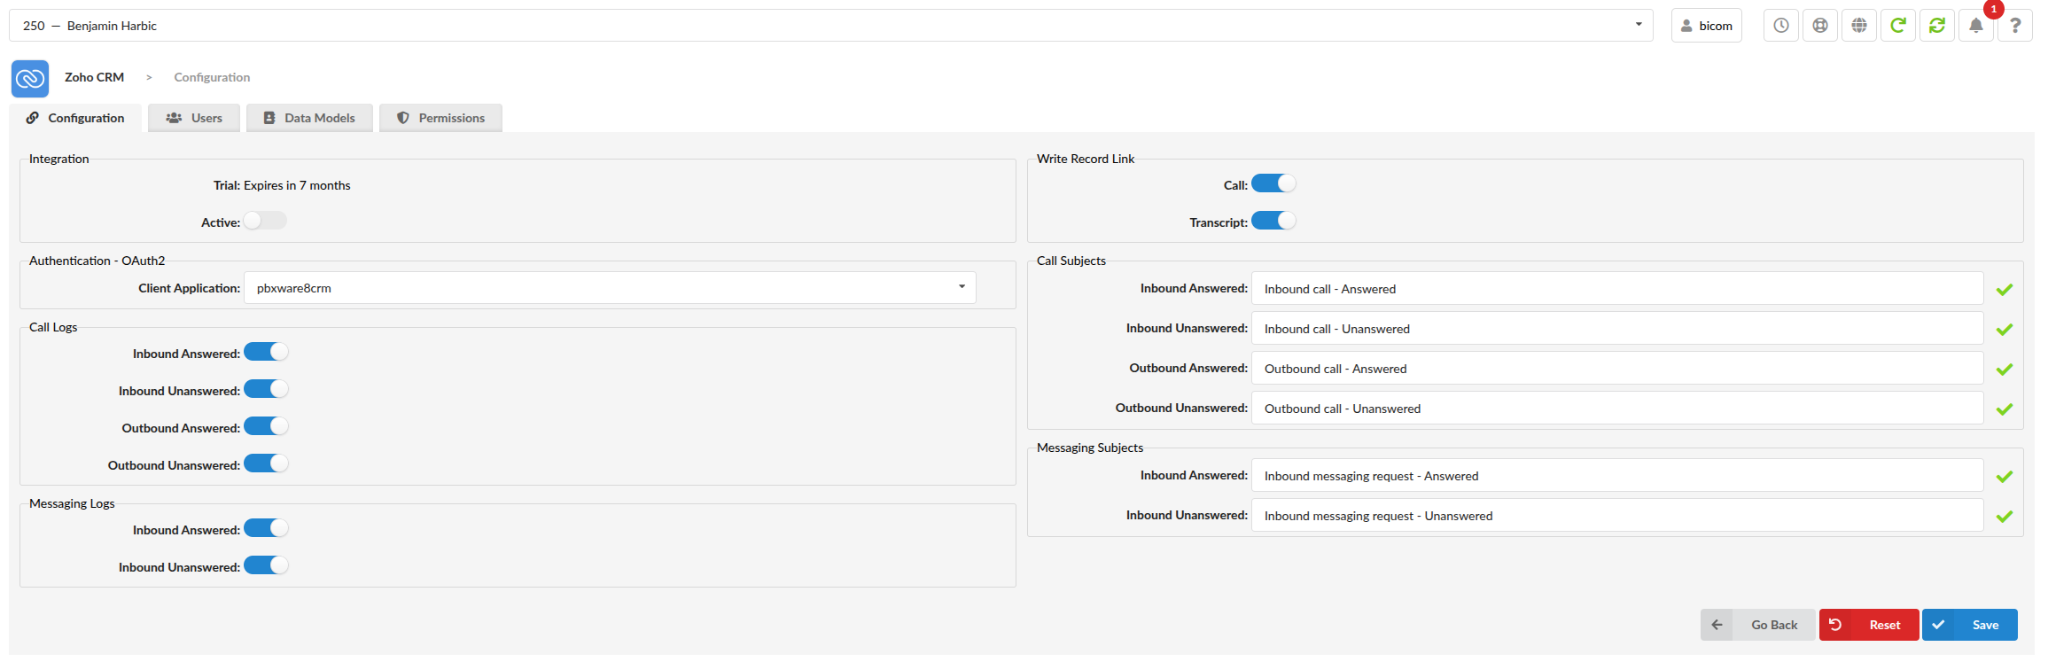Click the notifications bell icon
This screenshot has height=666, width=2048.
[1976, 26]
